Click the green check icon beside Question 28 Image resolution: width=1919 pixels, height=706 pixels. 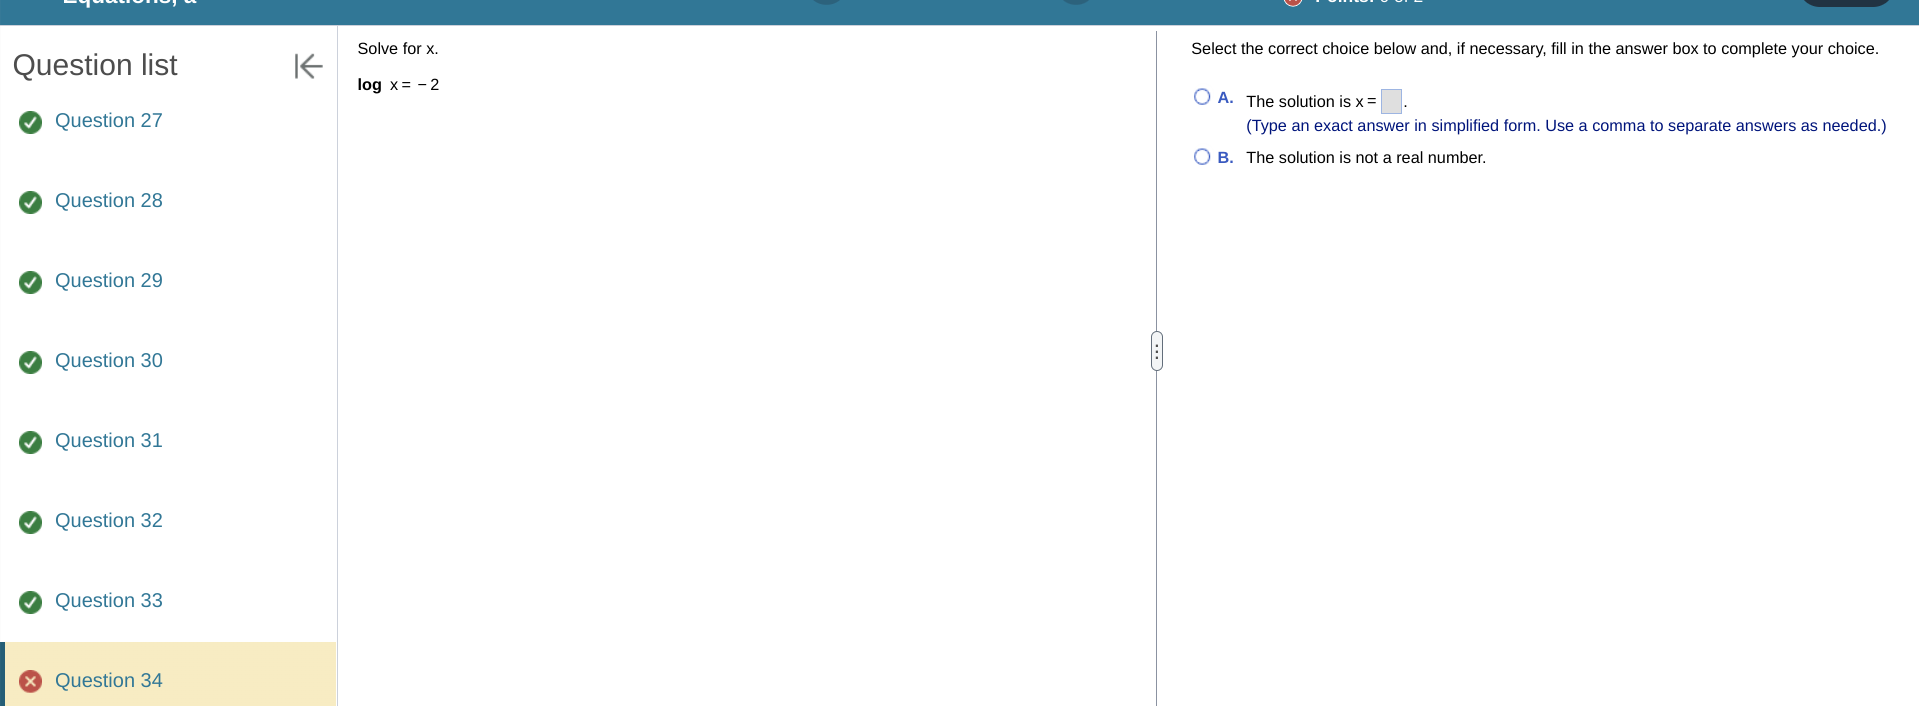31,202
